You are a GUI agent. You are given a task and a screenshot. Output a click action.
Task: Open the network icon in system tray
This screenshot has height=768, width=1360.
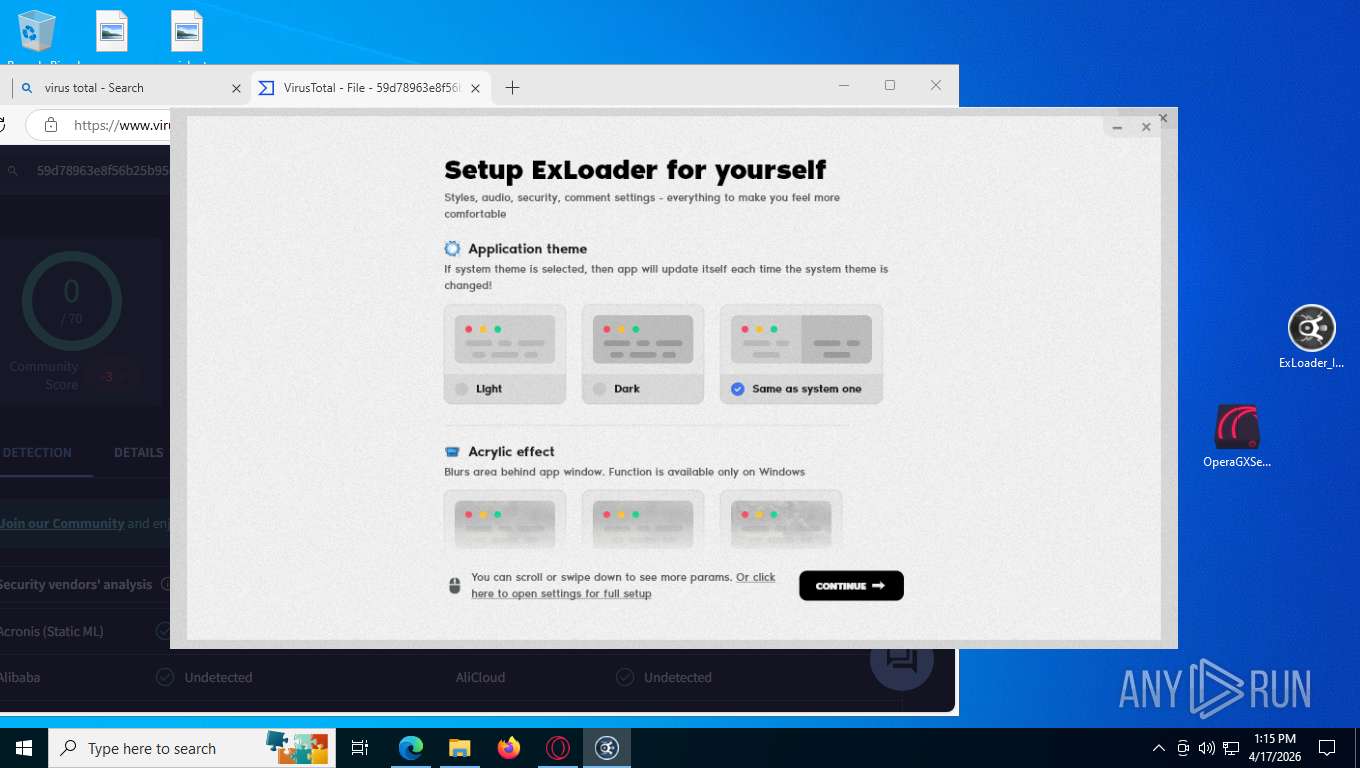(x=1231, y=748)
